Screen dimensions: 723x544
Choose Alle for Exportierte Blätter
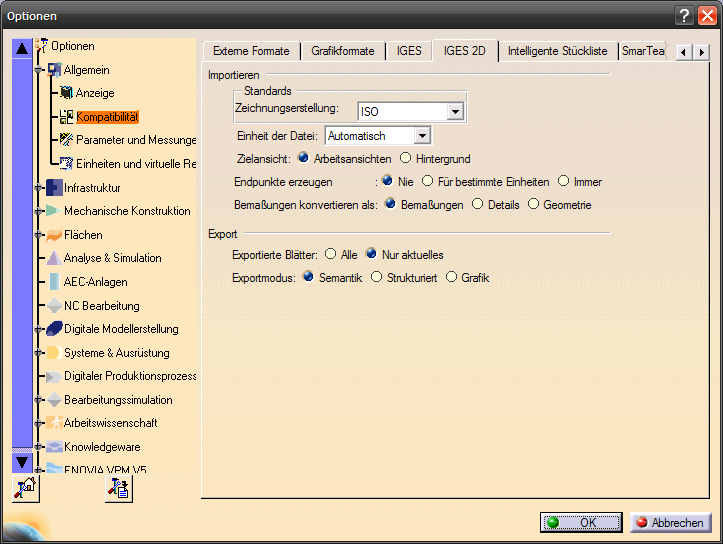[x=330, y=254]
